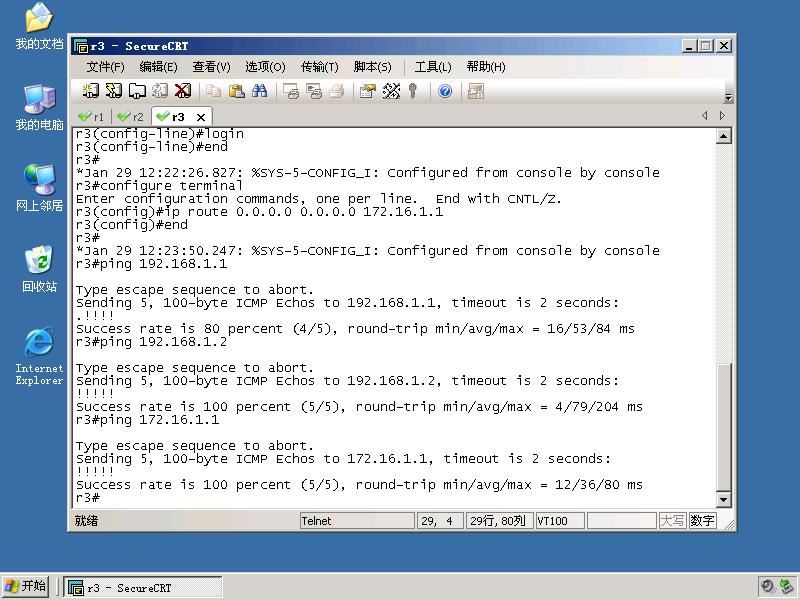Open the 选项(O) menu
The image size is (800, 600).
click(x=265, y=67)
